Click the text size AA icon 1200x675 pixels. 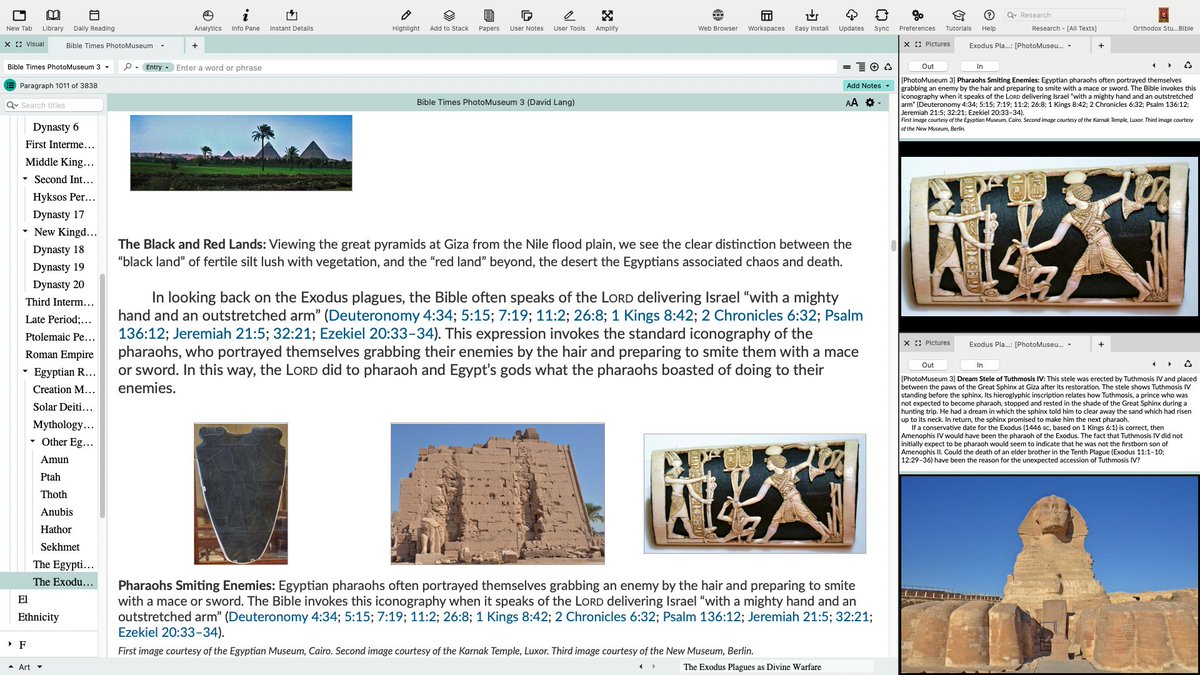pyautogui.click(x=852, y=103)
